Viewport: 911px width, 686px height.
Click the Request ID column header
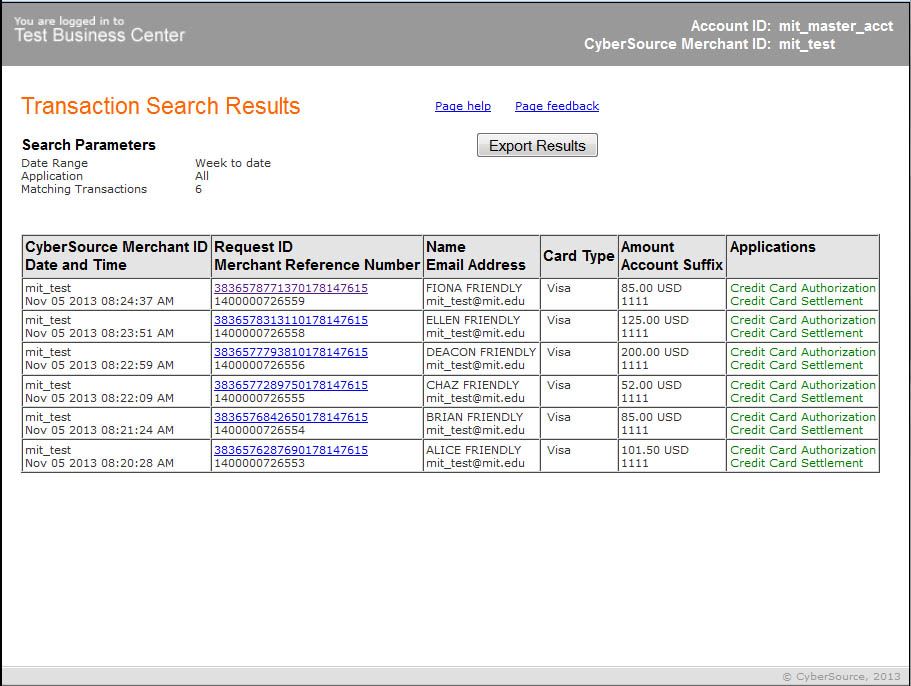pyautogui.click(x=253, y=247)
